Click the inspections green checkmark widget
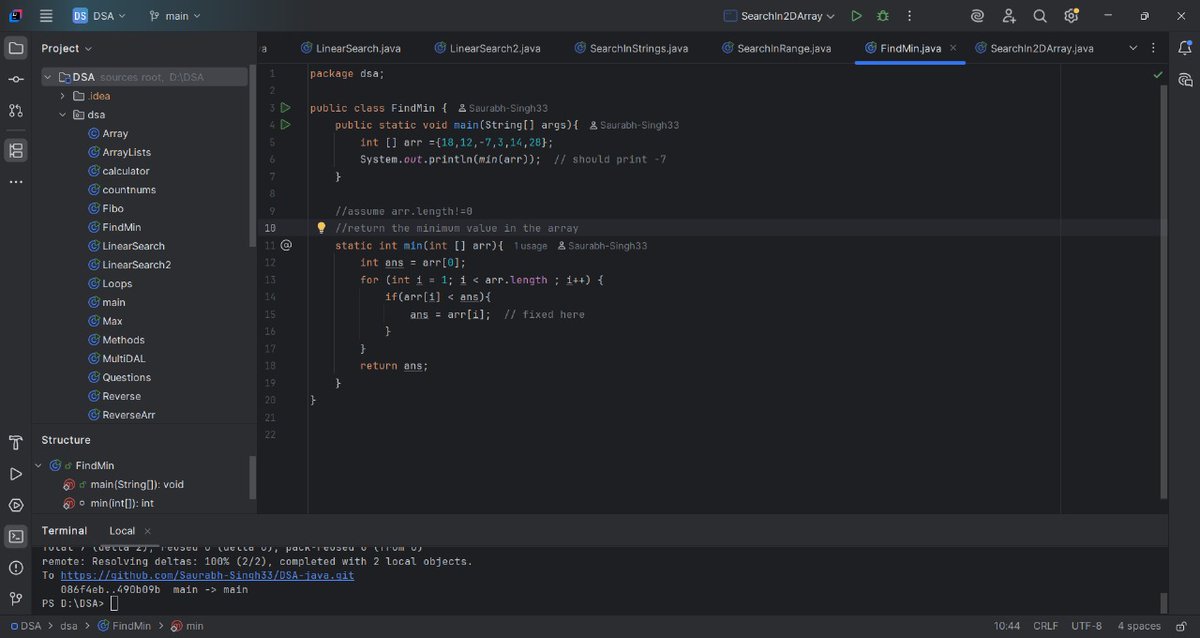Viewport: 1200px width, 638px height. click(x=1158, y=74)
